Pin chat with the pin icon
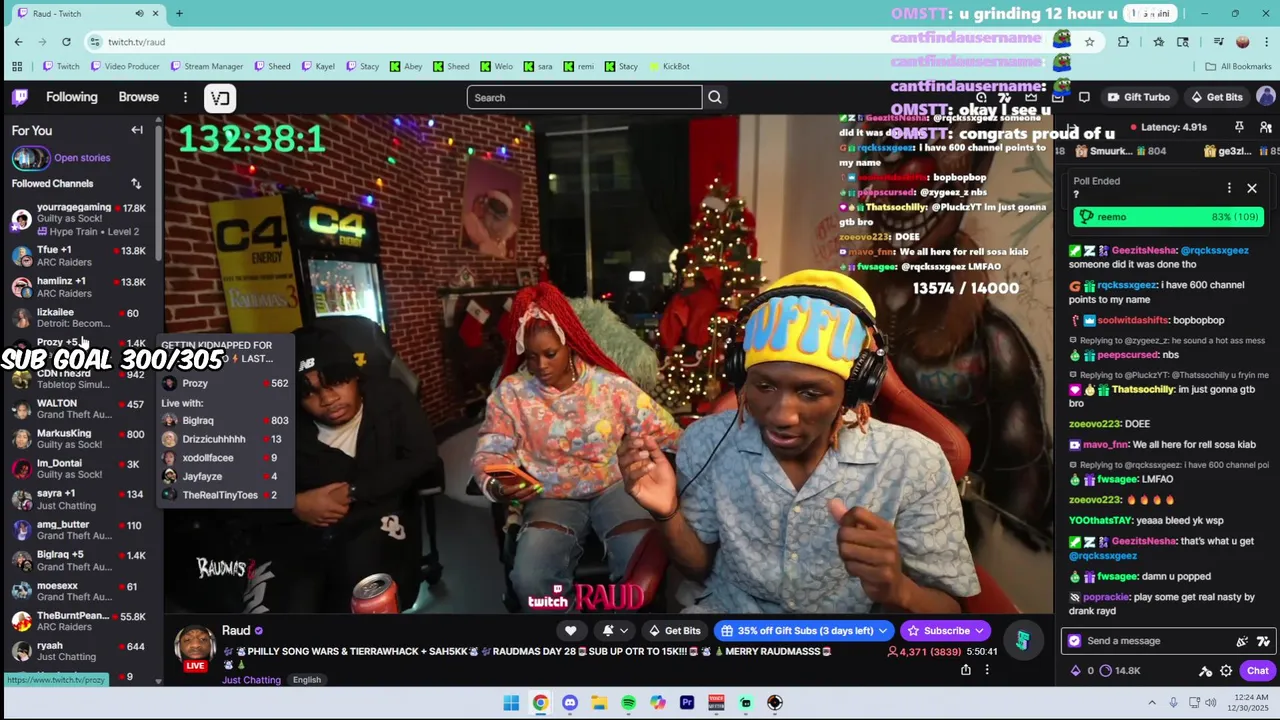The height and width of the screenshot is (720, 1280). coord(1239,127)
